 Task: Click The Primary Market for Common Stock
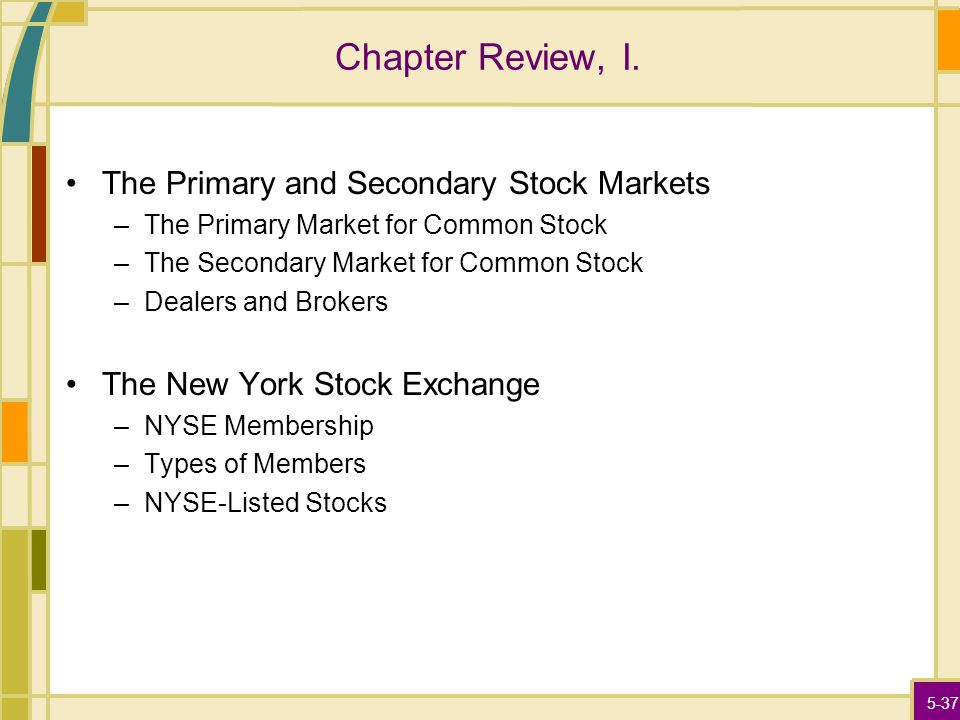click(x=375, y=225)
